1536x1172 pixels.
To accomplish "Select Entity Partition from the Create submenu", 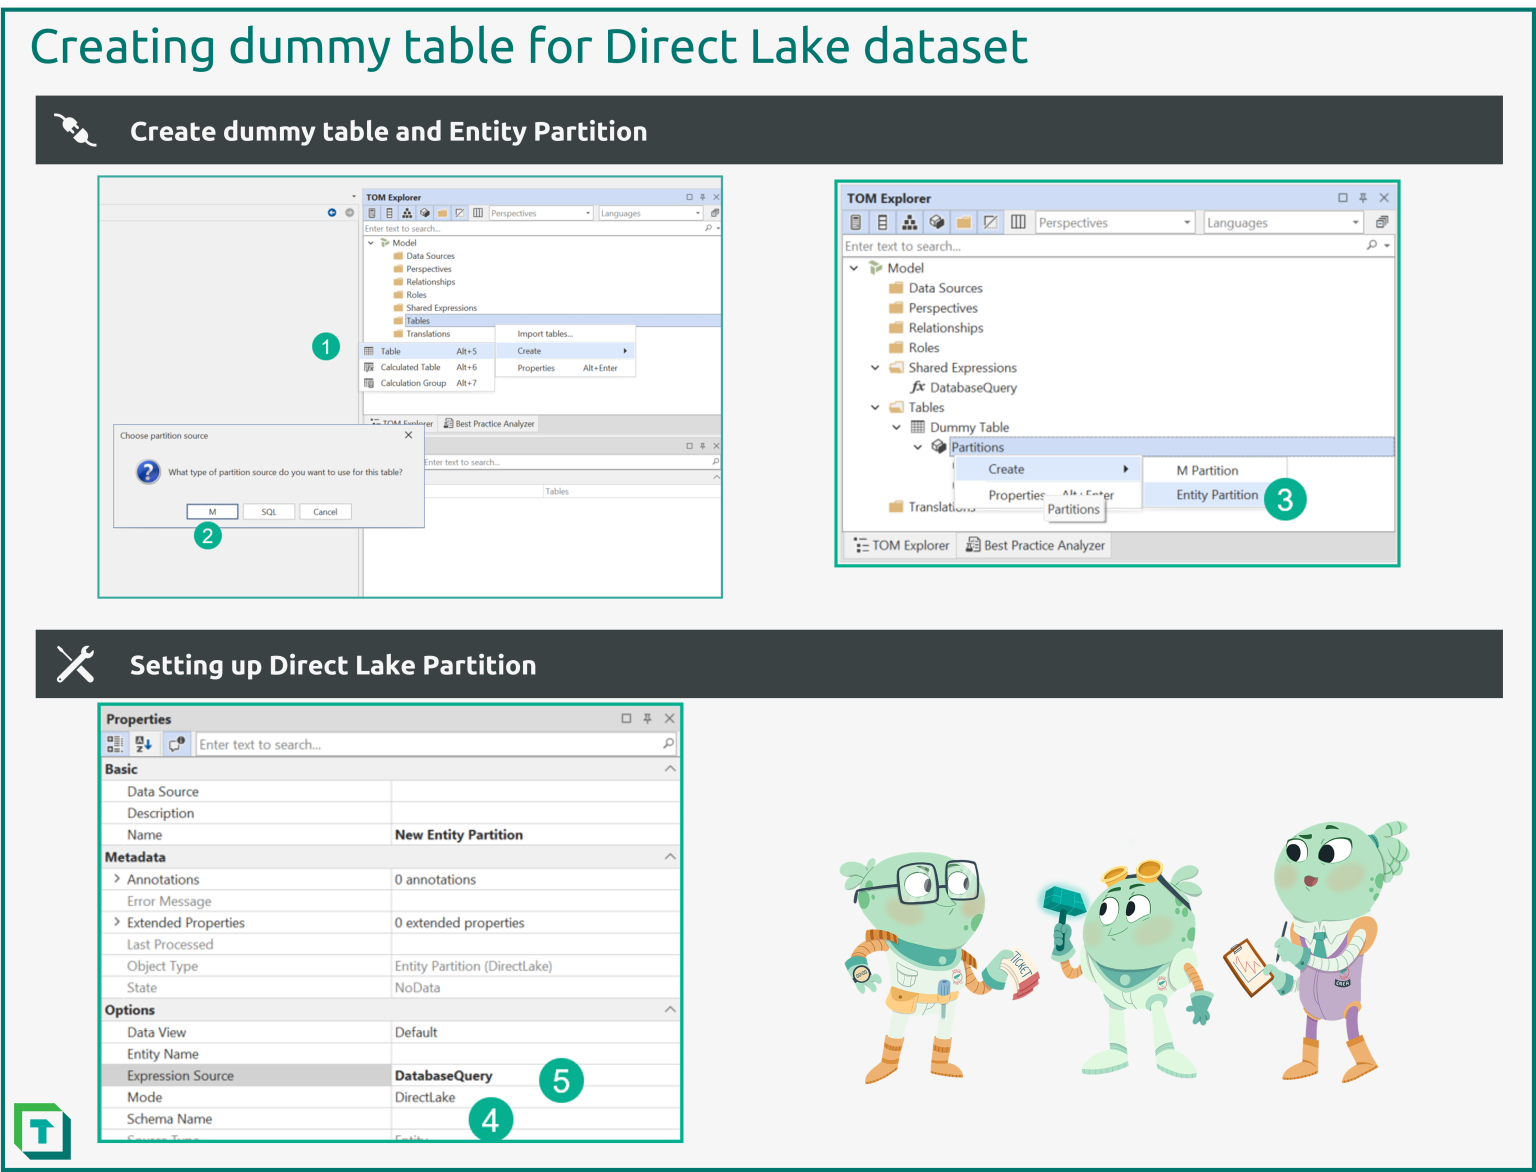I will pyautogui.click(x=1216, y=494).
